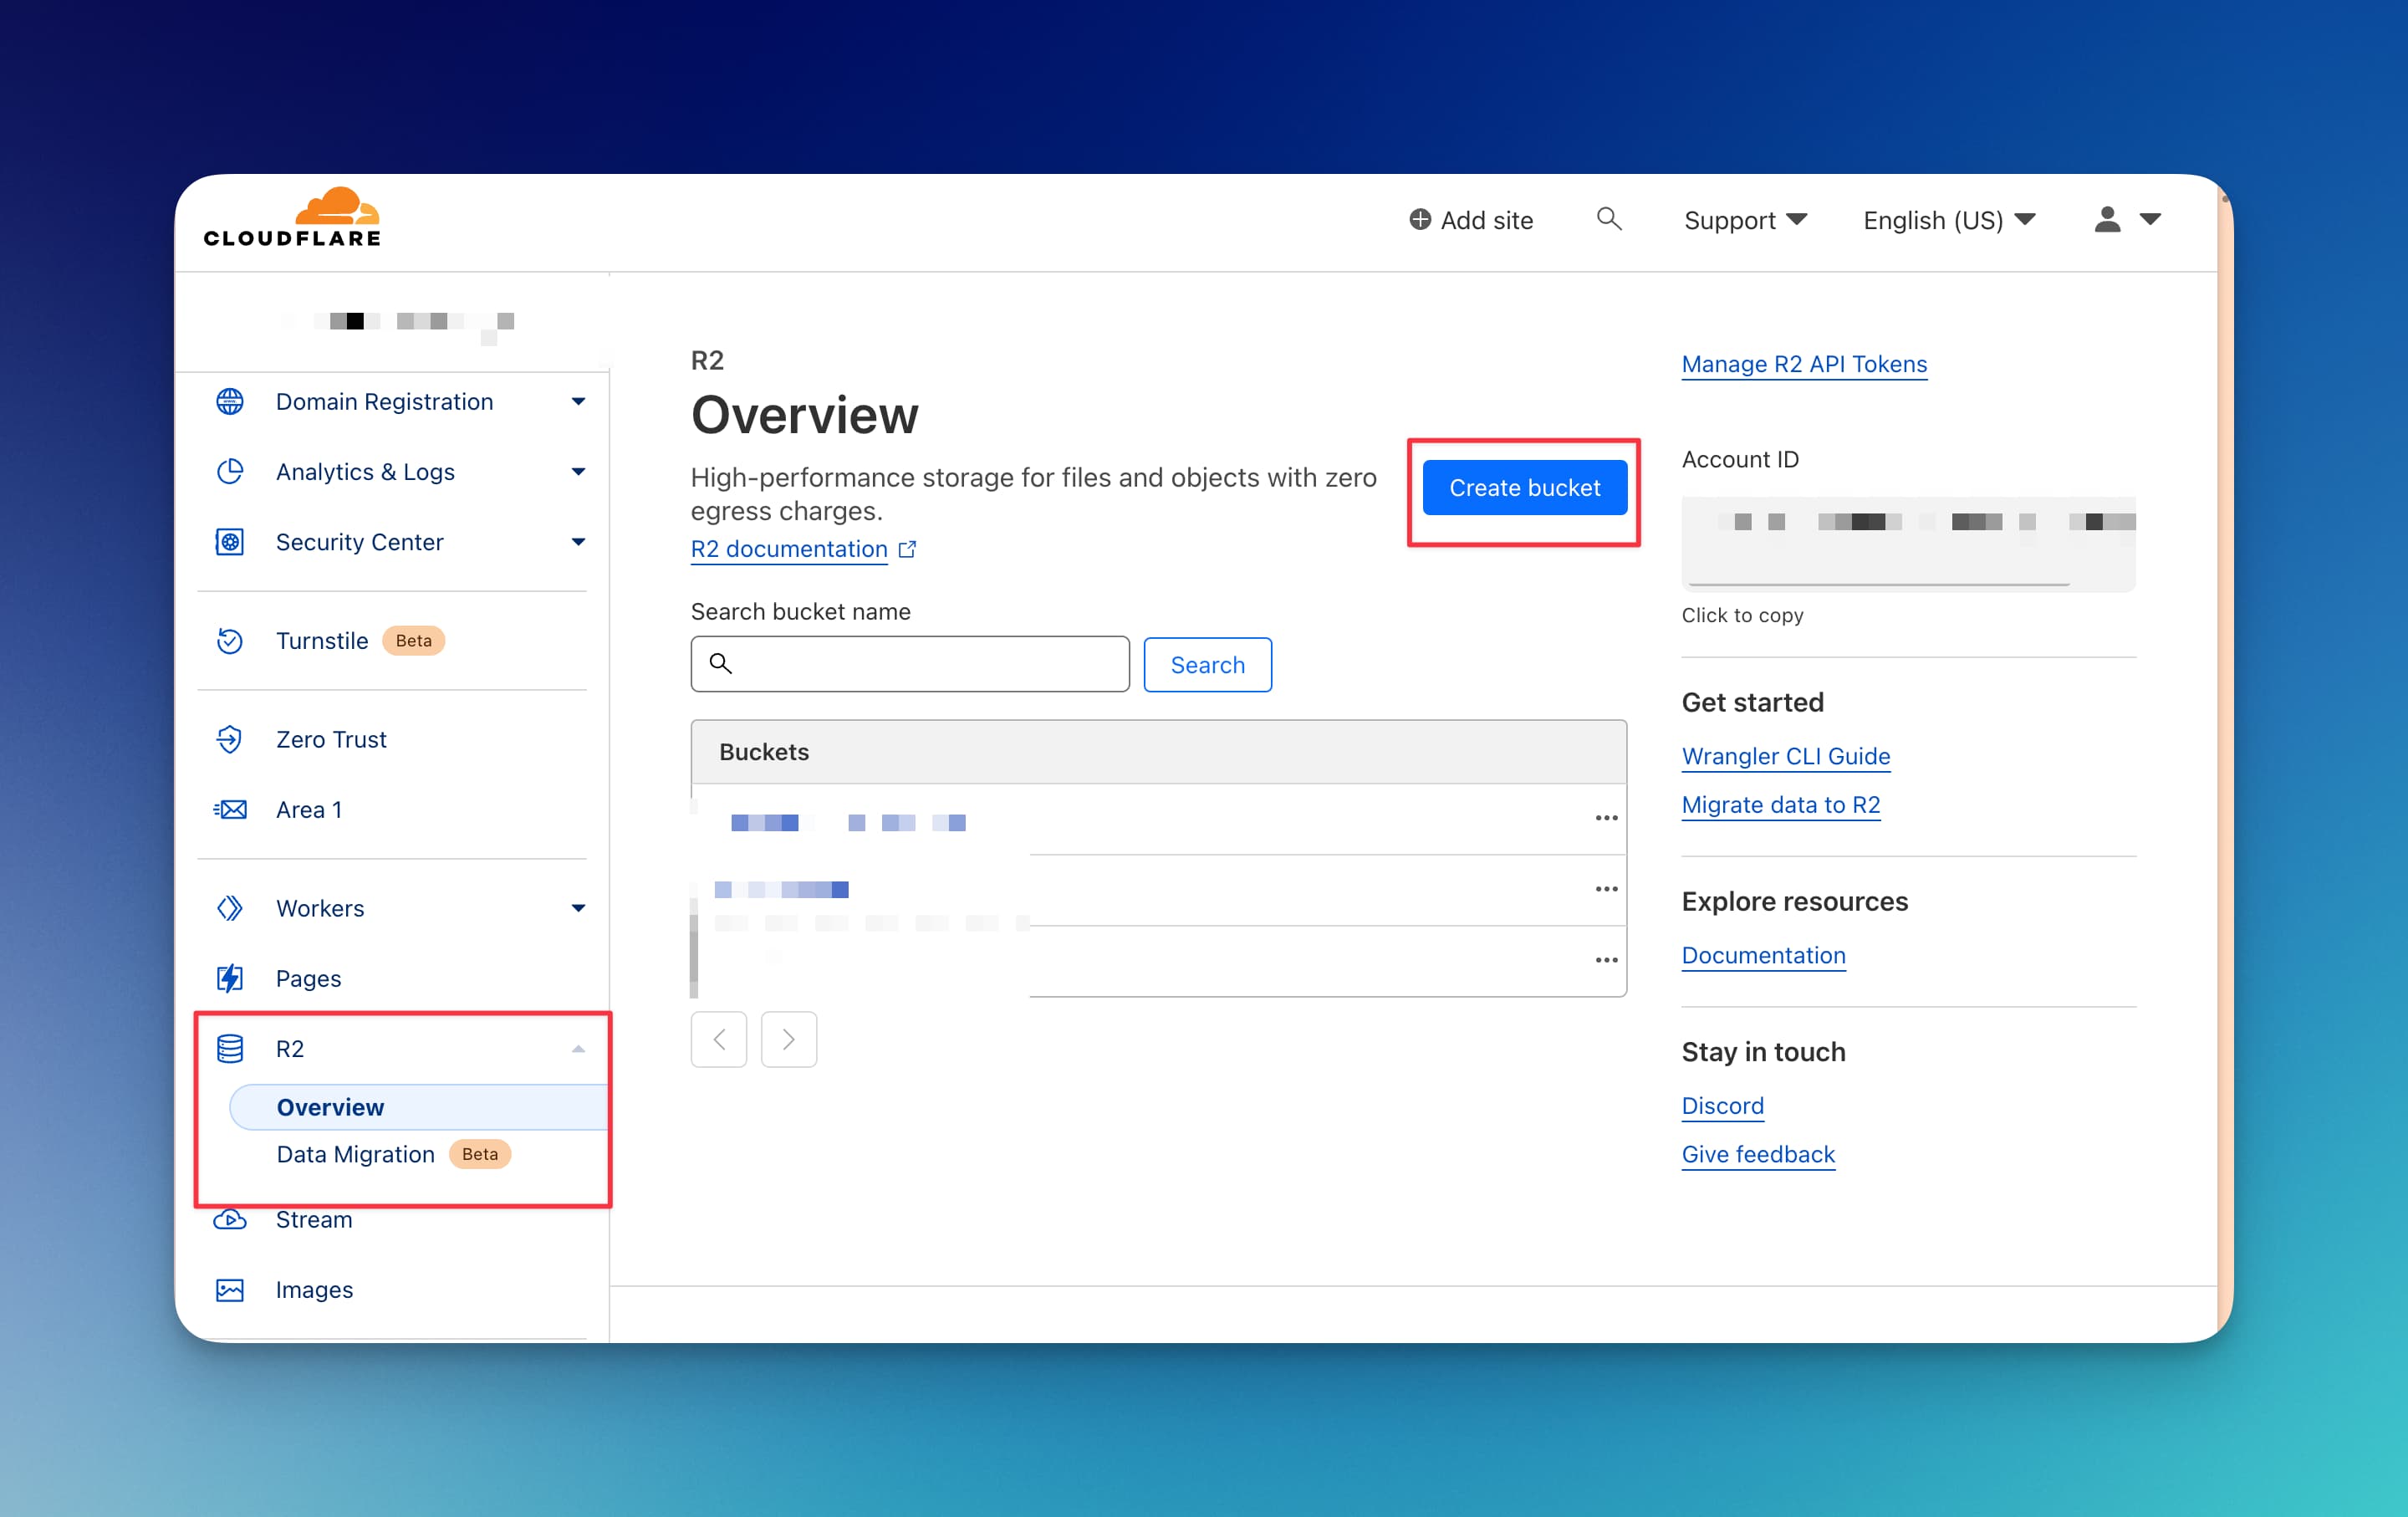Screen dimensions: 2408x1517
Task: Open Area 1 in the sidebar
Action: (309, 809)
